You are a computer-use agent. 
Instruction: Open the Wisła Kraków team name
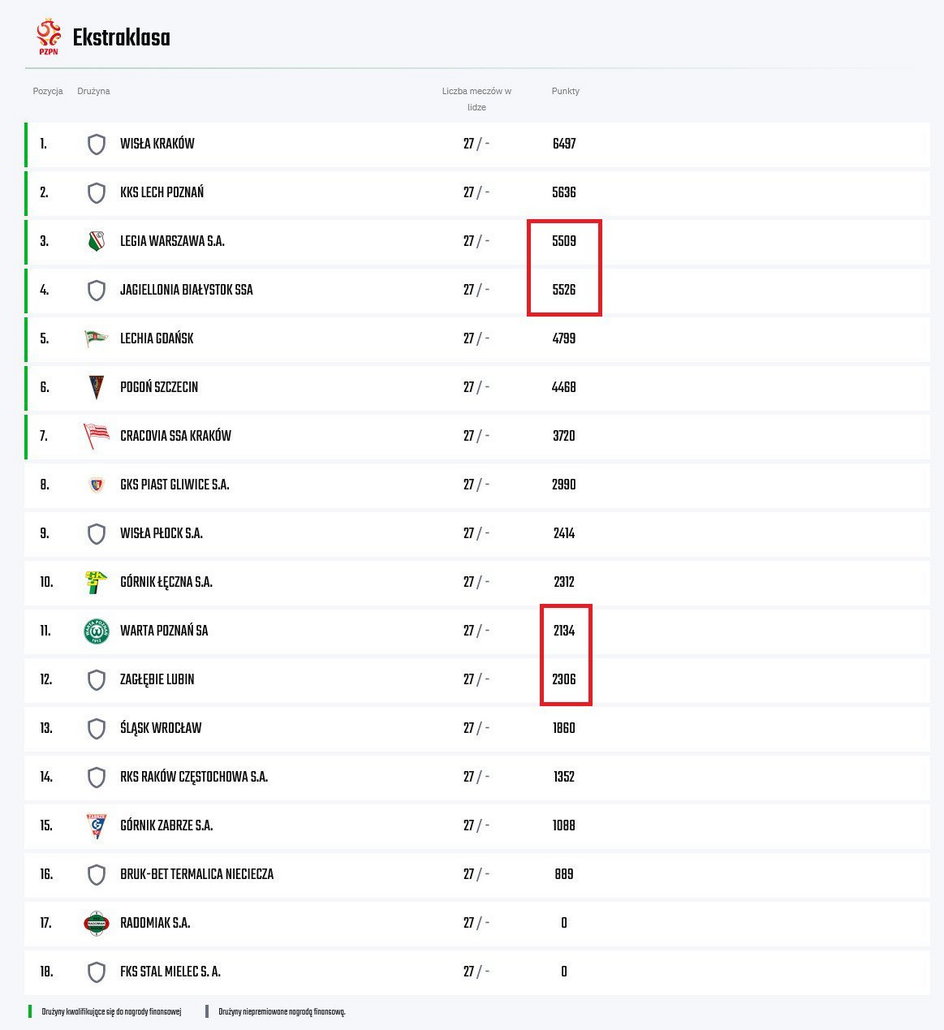157,144
